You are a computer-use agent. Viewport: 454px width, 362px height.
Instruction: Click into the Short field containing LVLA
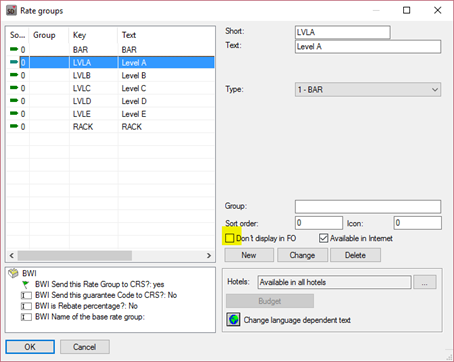coord(343,32)
